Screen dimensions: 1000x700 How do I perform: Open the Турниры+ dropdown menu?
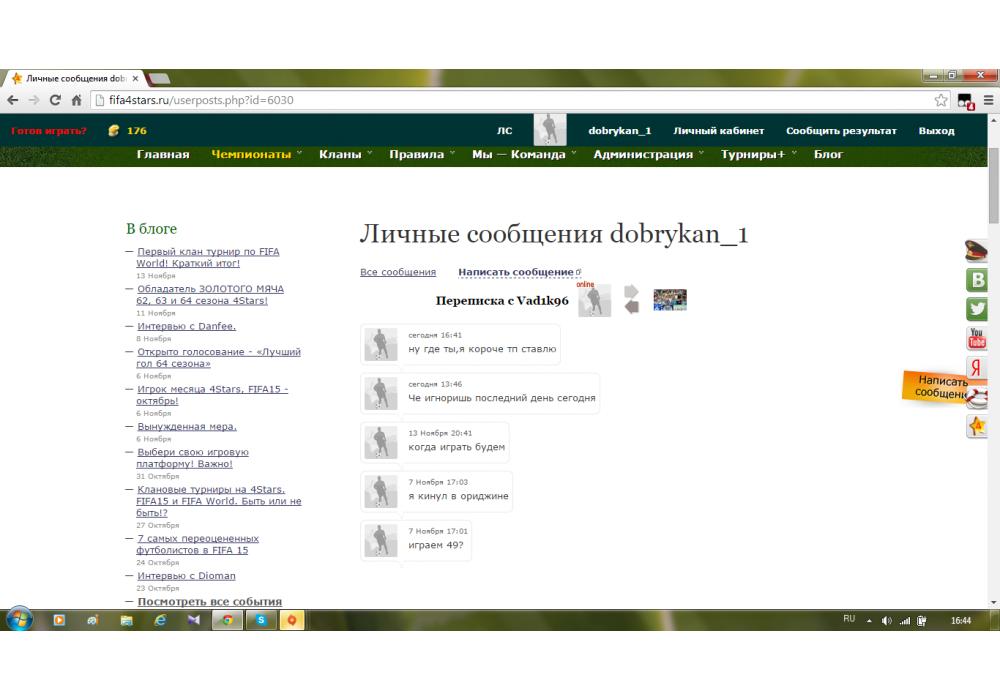753,154
